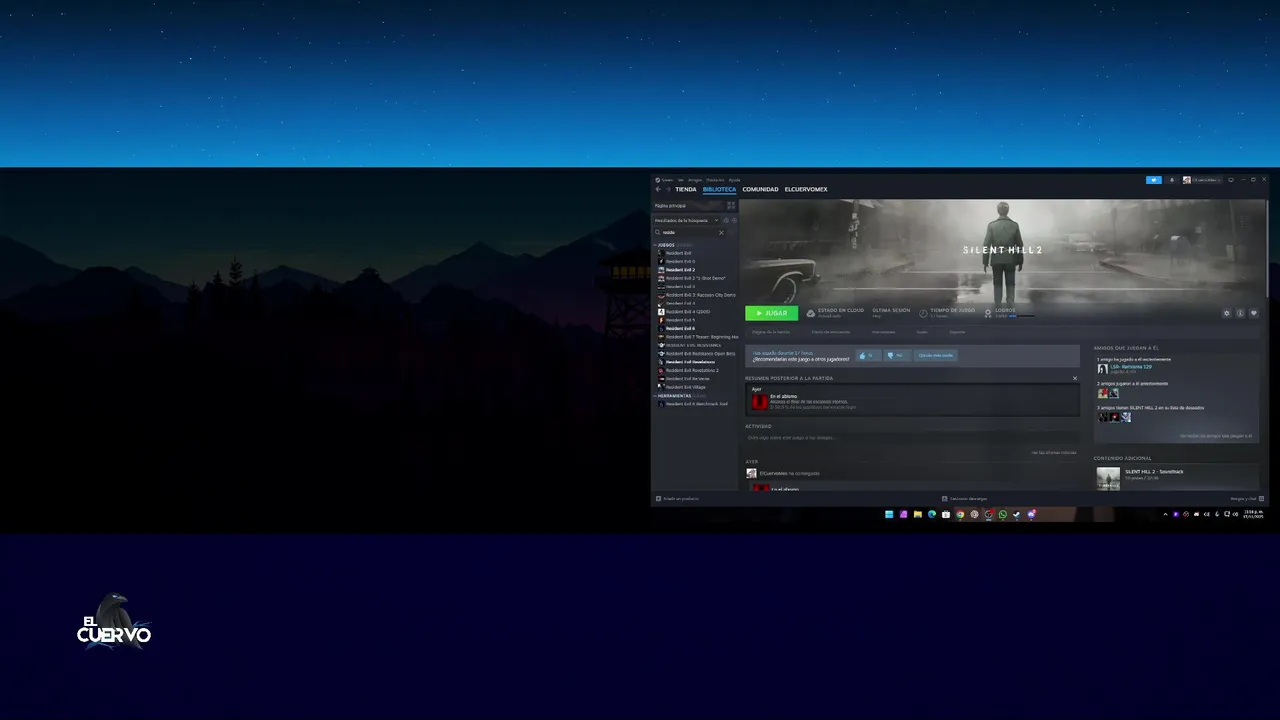The image size is (1280, 720).
Task: Open the WhatsApp icon on taskbar
Action: pos(1003,514)
